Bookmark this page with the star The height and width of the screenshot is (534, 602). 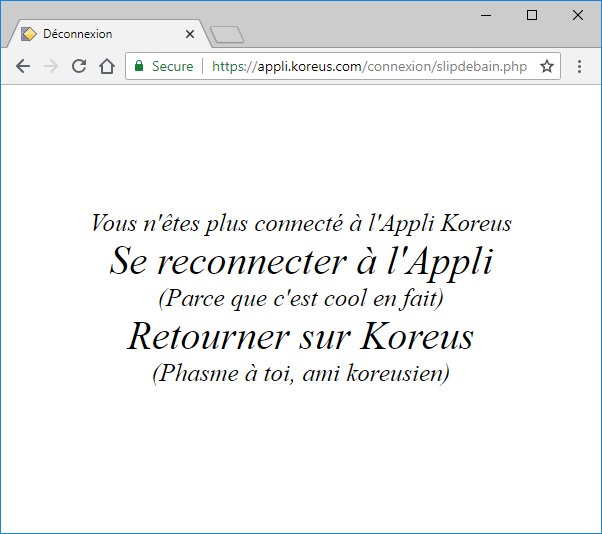coord(547,66)
